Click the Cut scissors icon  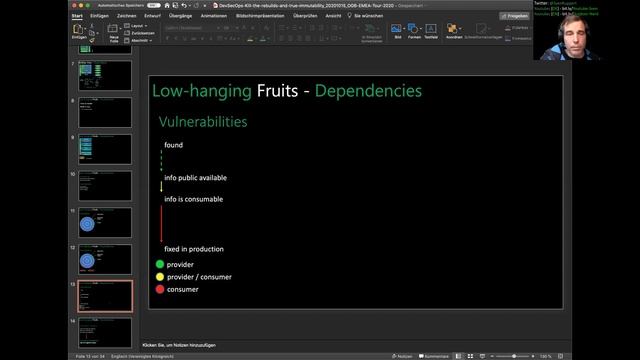pyautogui.click(x=92, y=26)
